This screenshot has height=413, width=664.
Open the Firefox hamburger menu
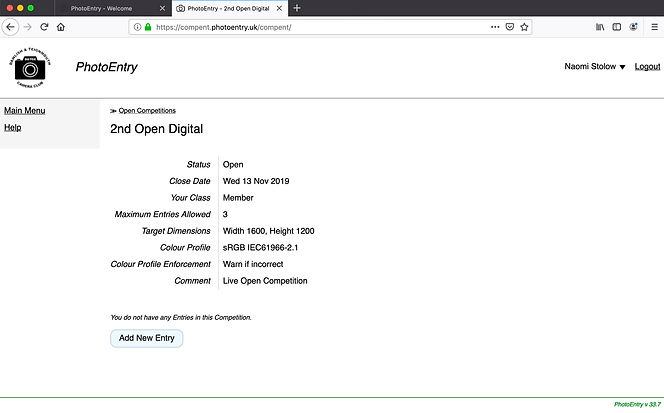pyautogui.click(x=654, y=27)
